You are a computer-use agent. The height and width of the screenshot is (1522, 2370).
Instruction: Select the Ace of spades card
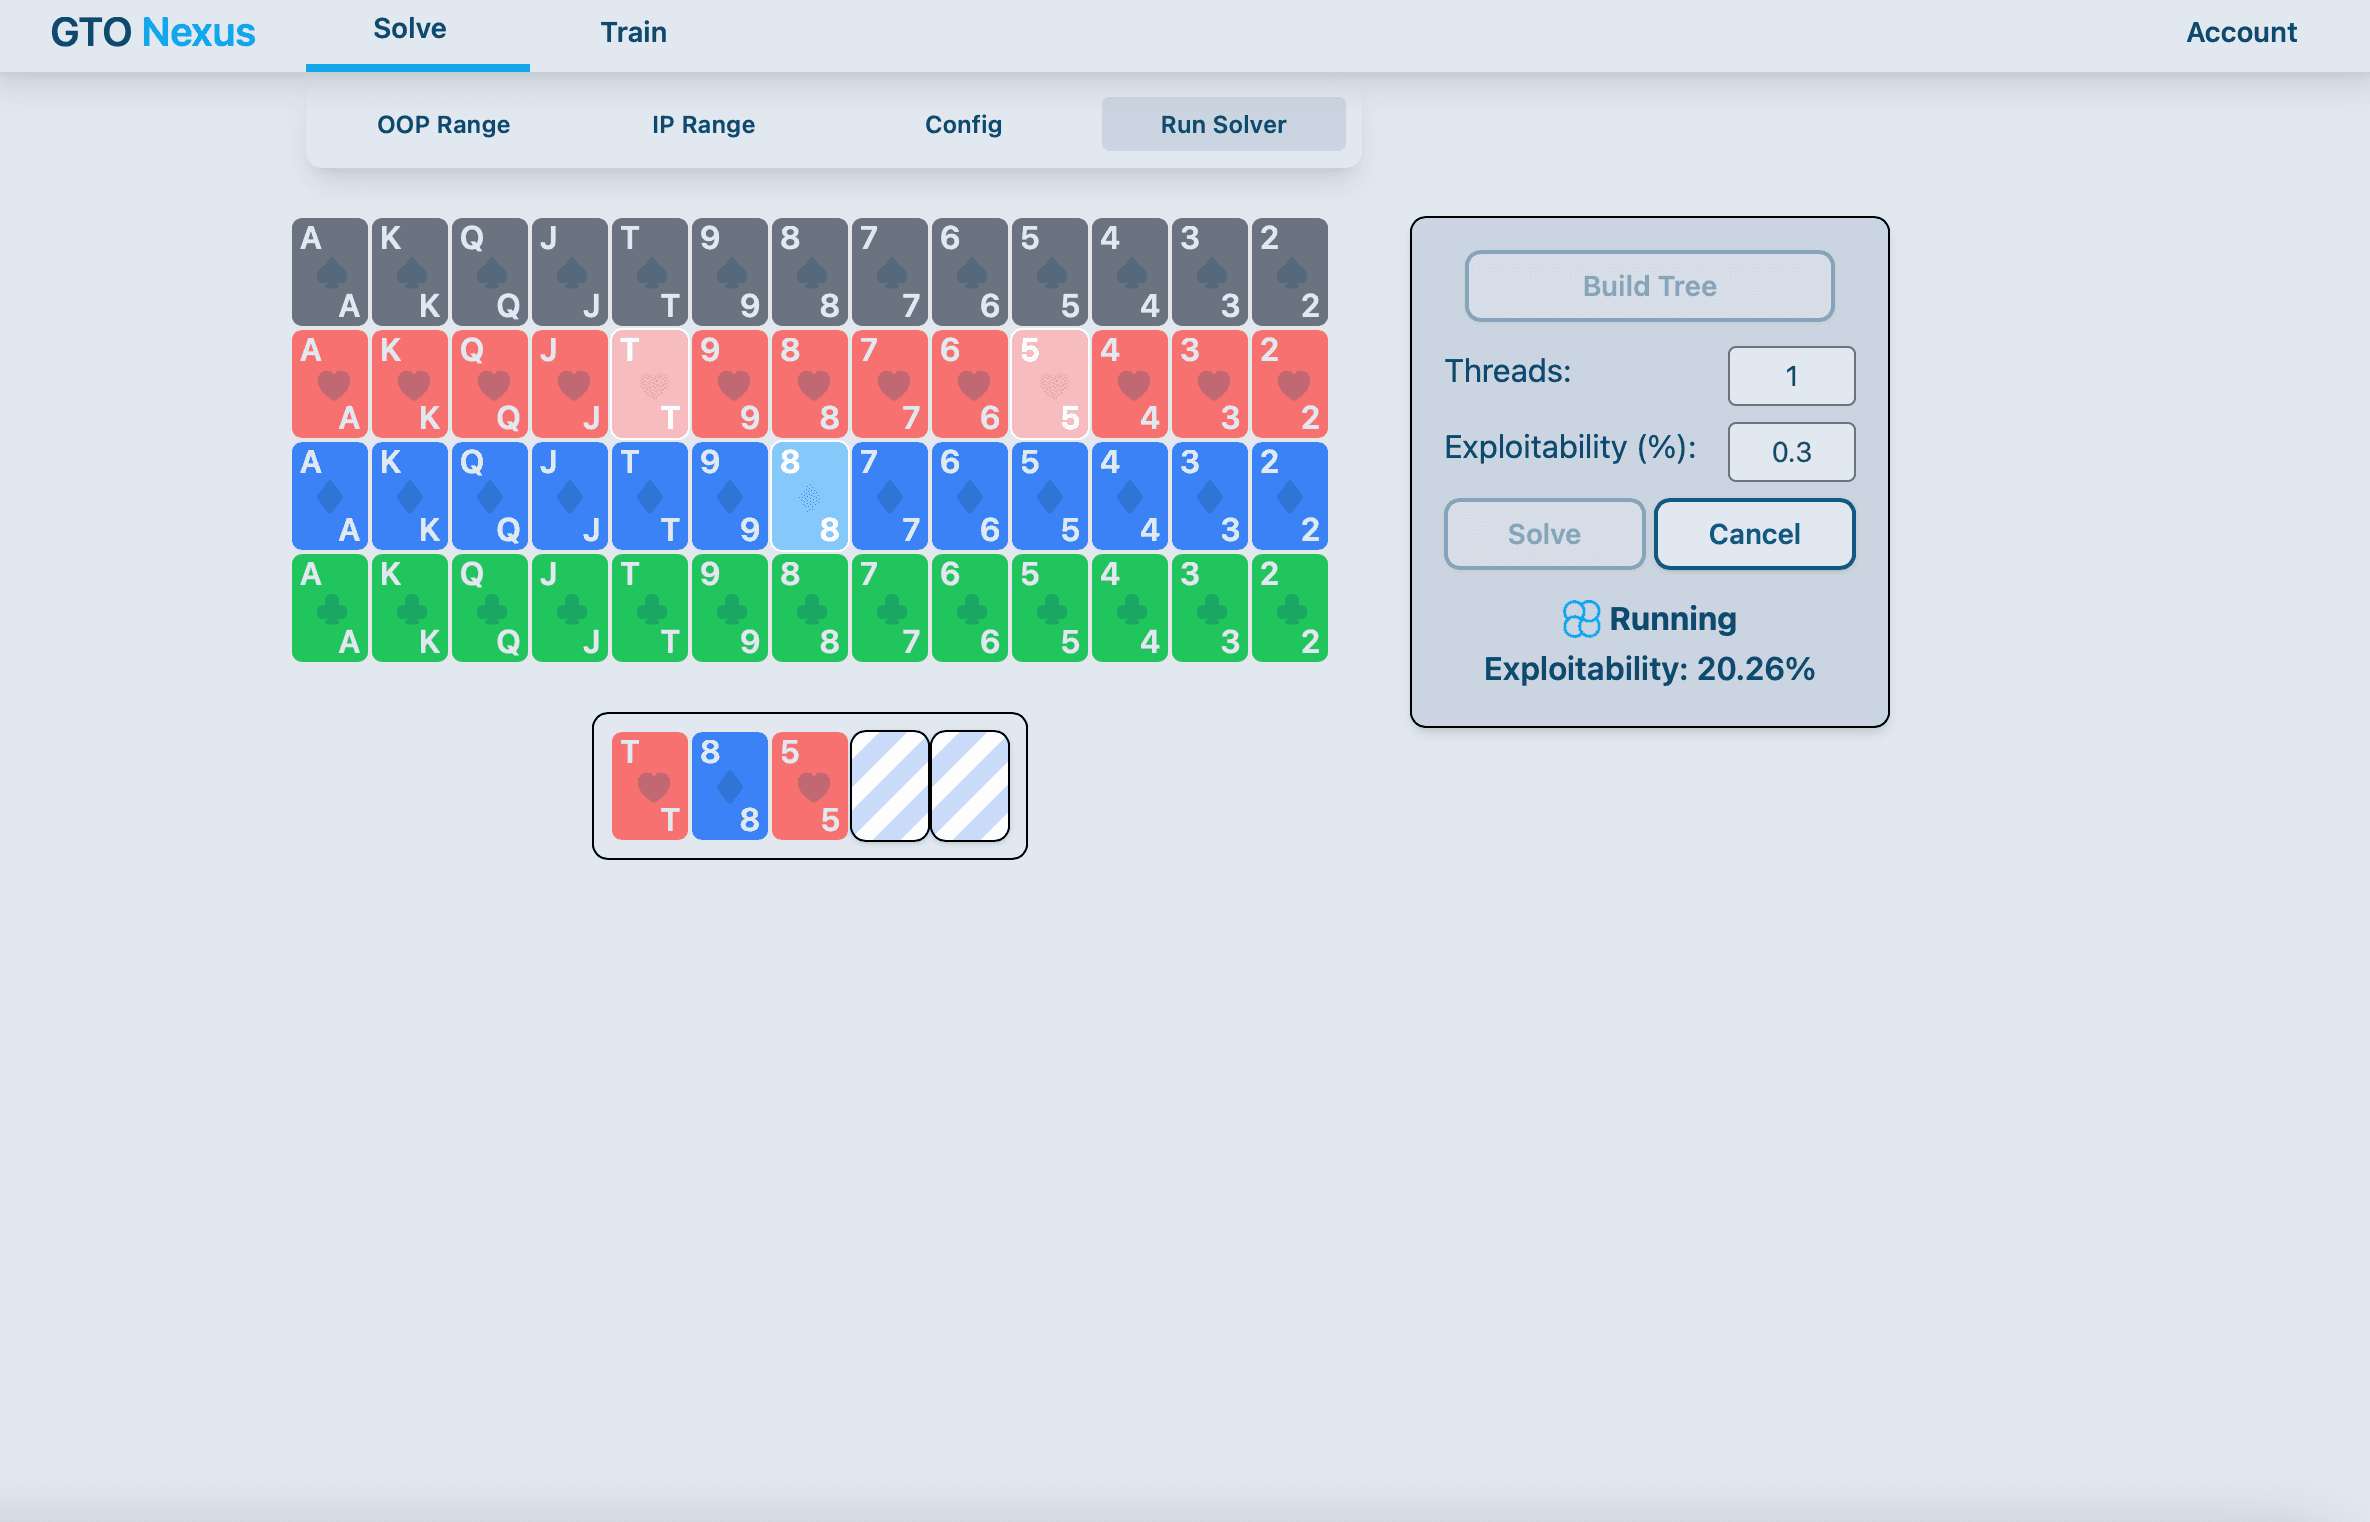(x=330, y=272)
